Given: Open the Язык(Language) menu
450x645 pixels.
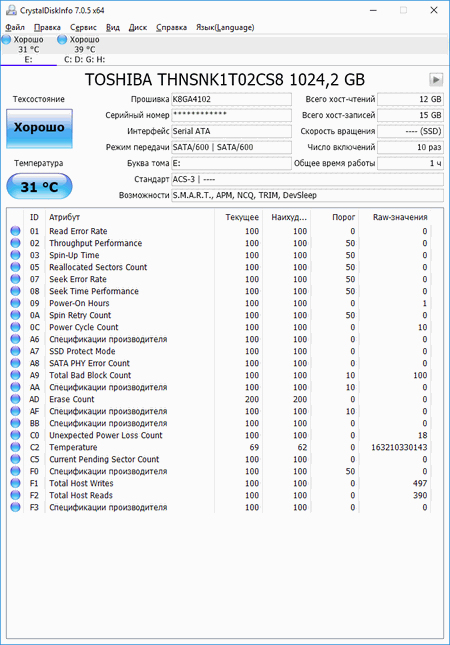Looking at the screenshot, I should (x=225, y=28).
